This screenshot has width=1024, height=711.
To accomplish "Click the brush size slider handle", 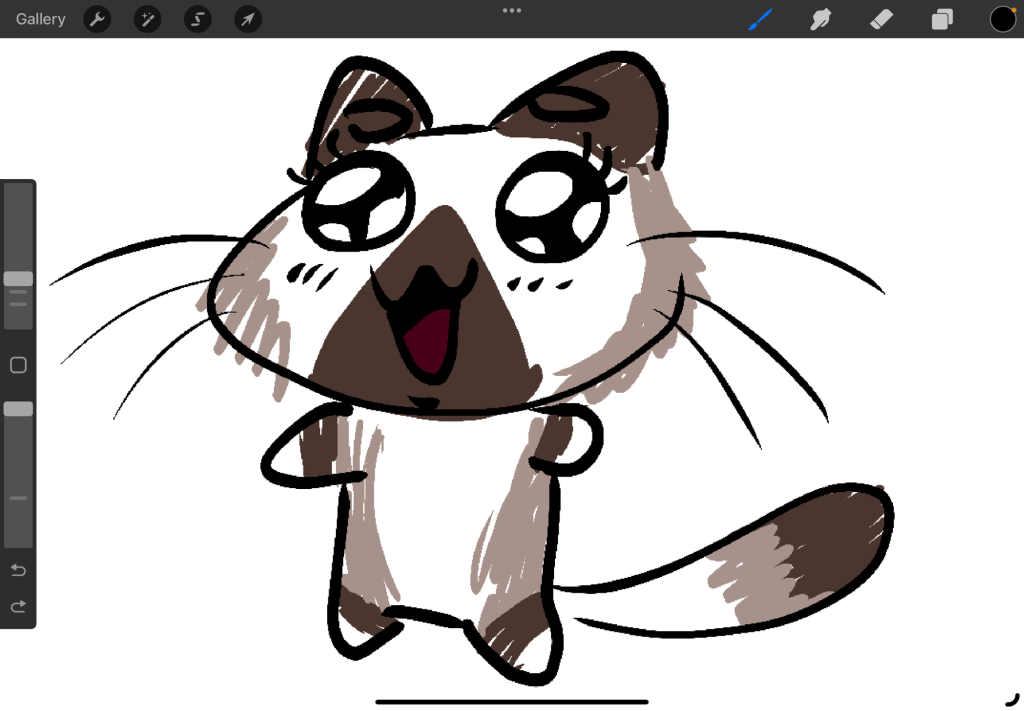I will [x=18, y=279].
